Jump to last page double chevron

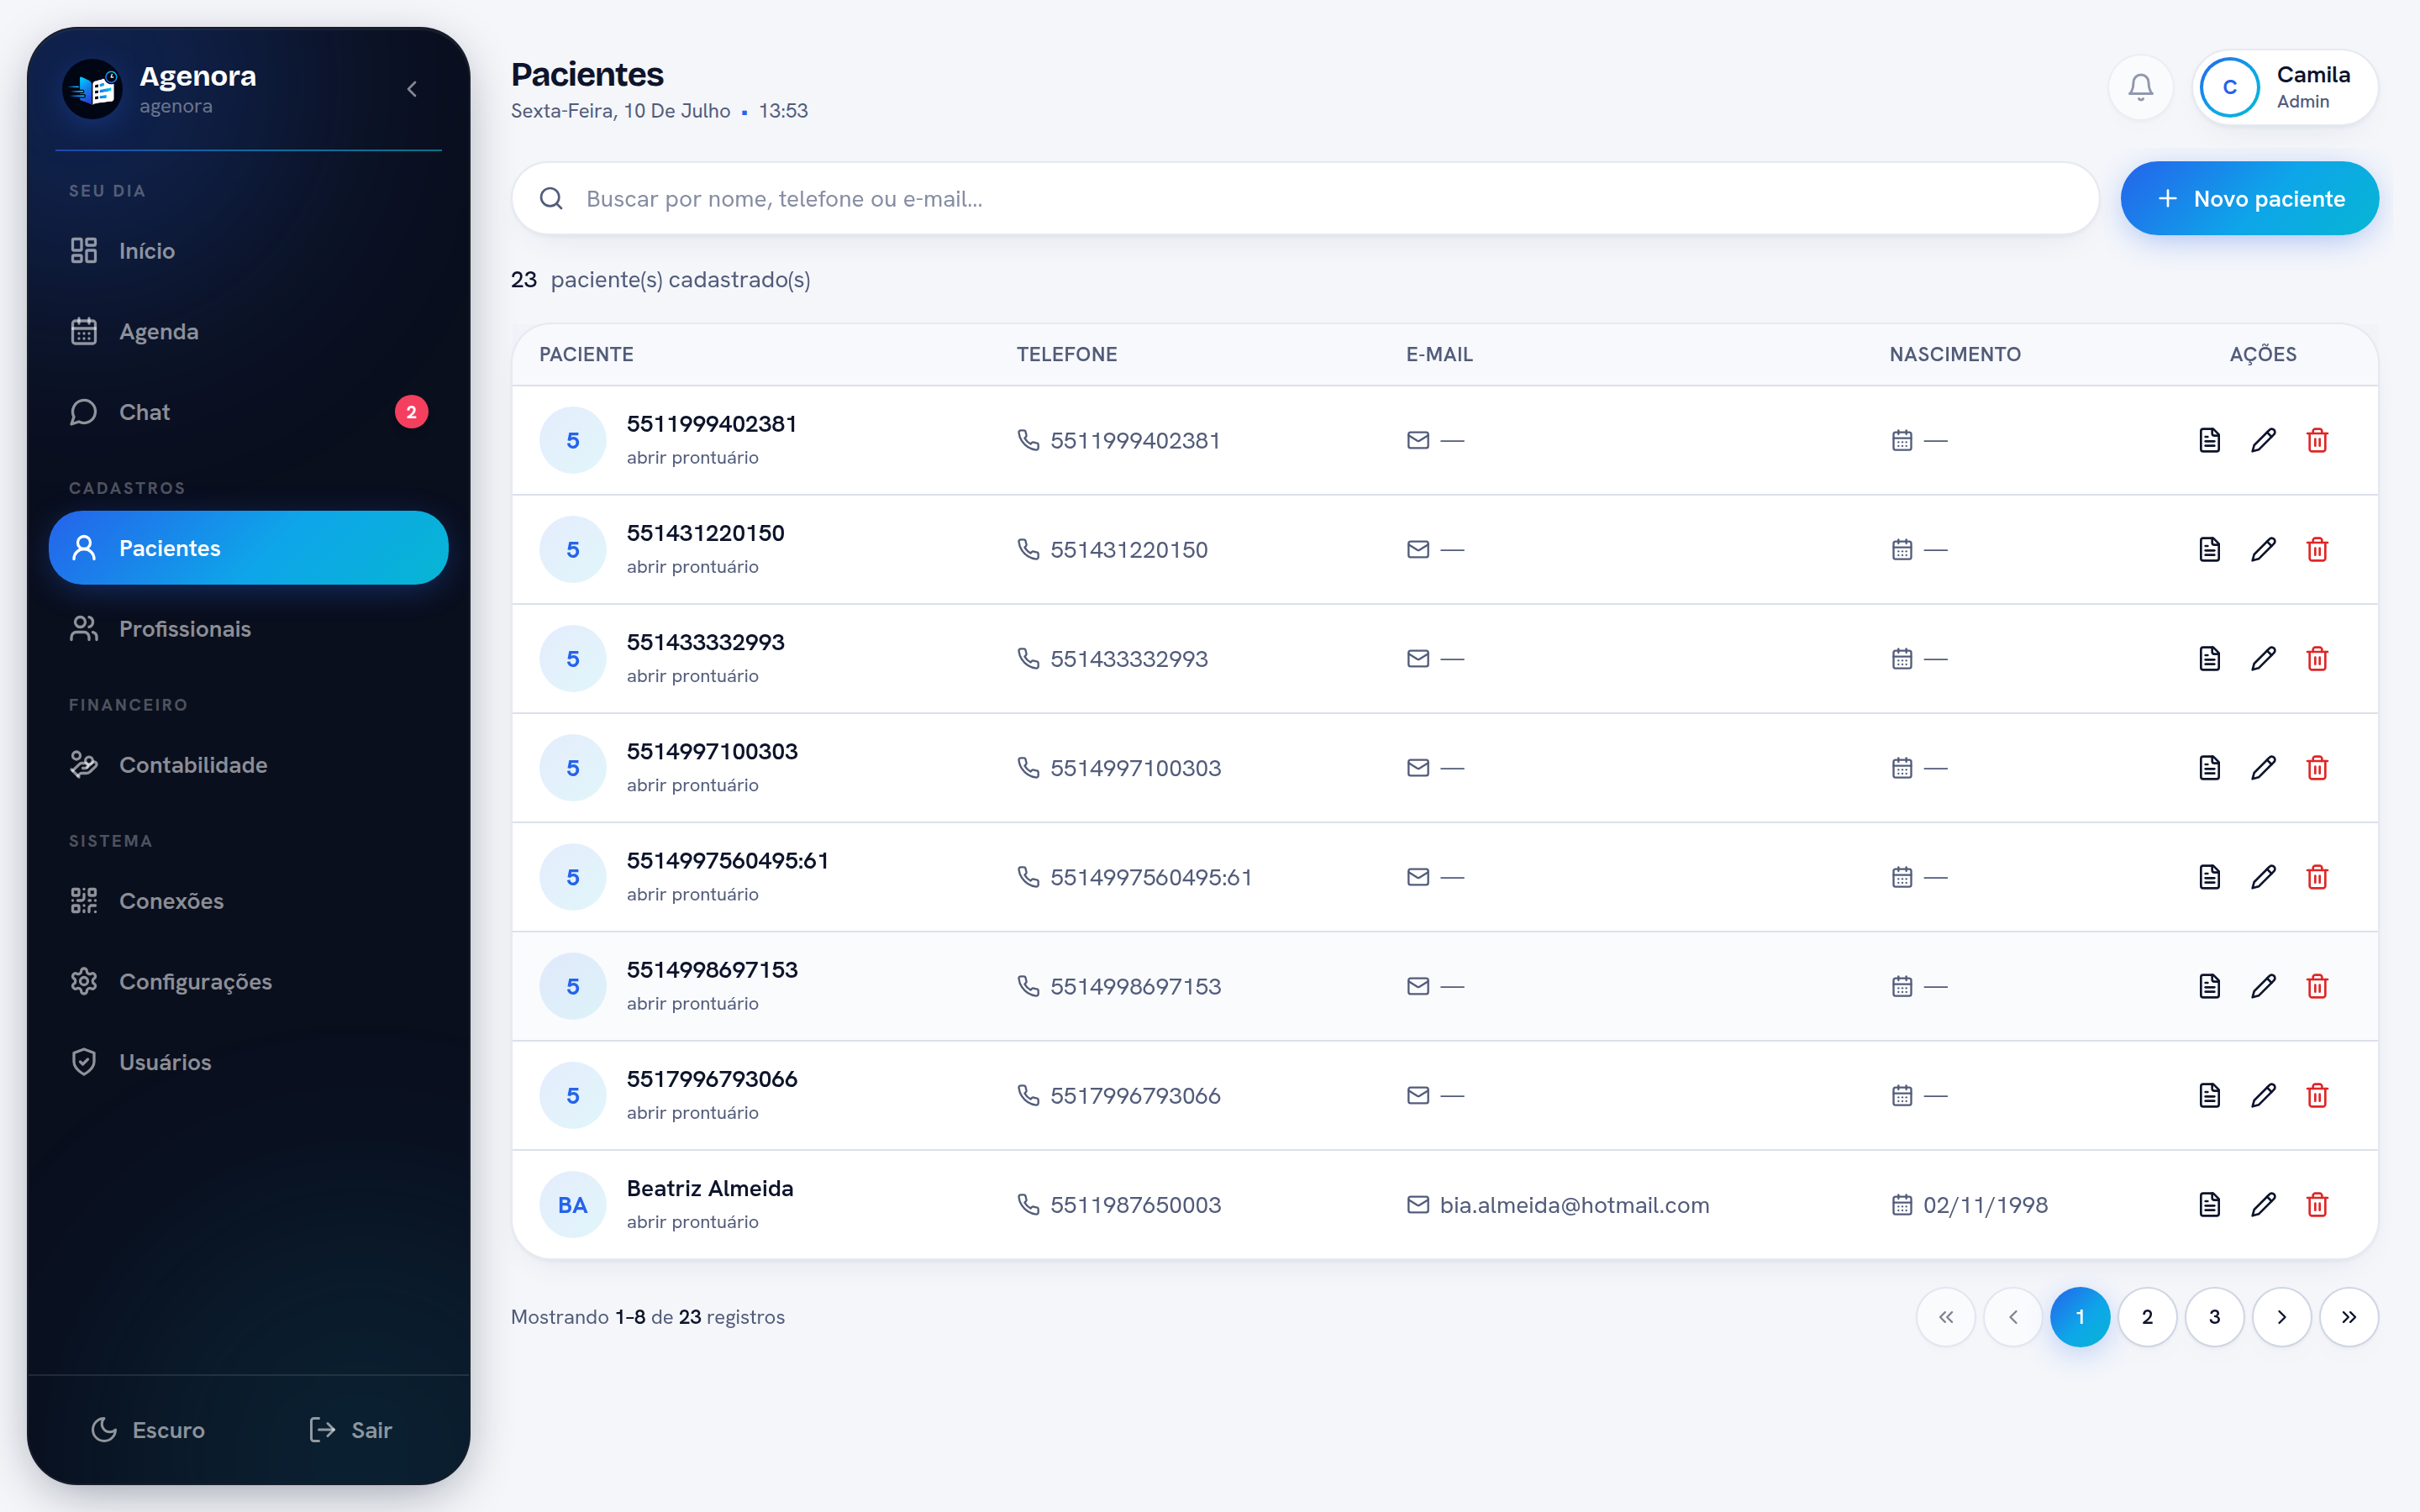click(x=2348, y=1316)
